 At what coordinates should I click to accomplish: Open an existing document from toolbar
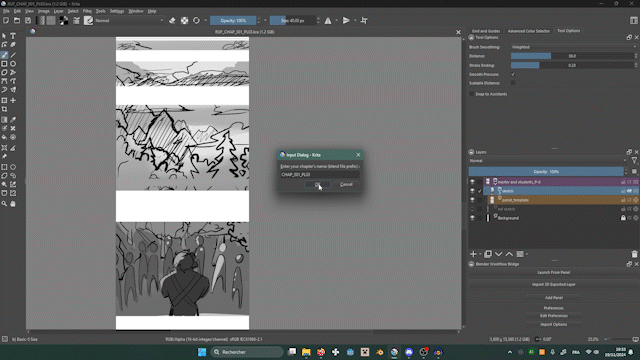click(17, 20)
